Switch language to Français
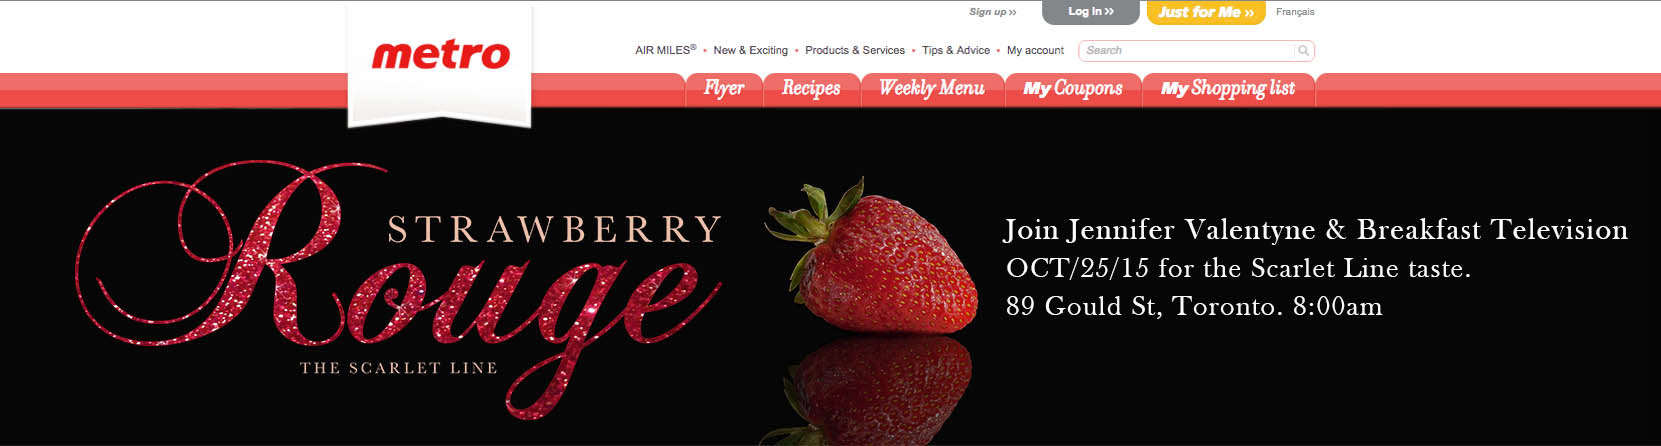The width and height of the screenshot is (1661, 446). [1295, 12]
